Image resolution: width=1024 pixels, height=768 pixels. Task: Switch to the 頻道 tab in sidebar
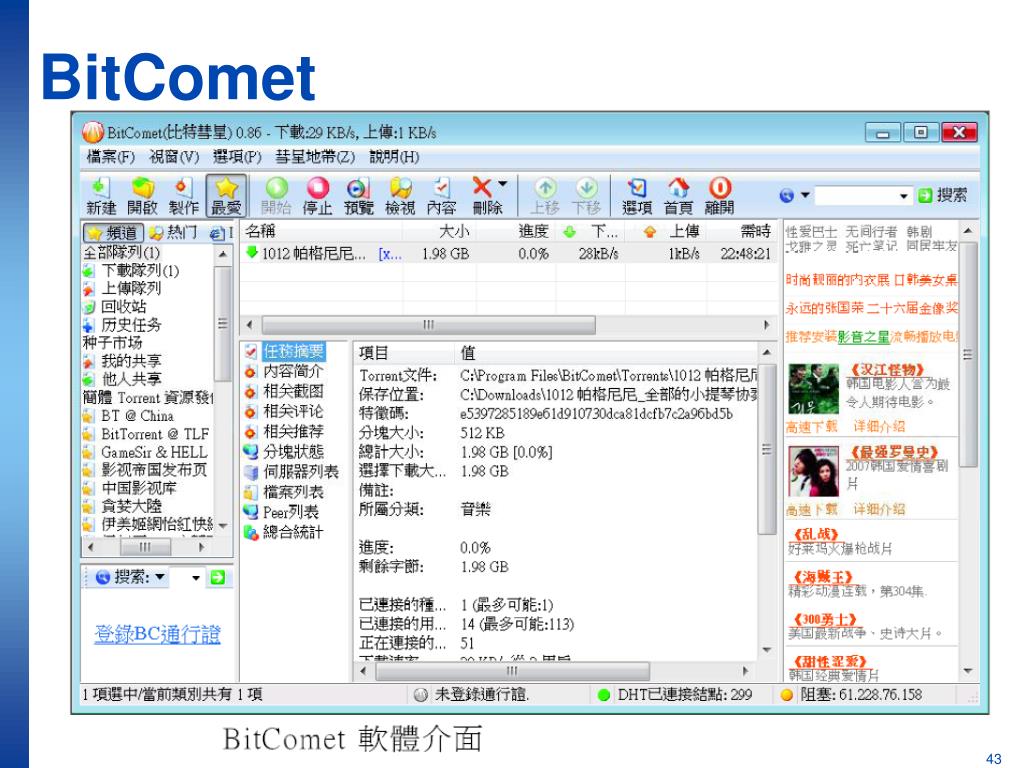click(x=114, y=232)
